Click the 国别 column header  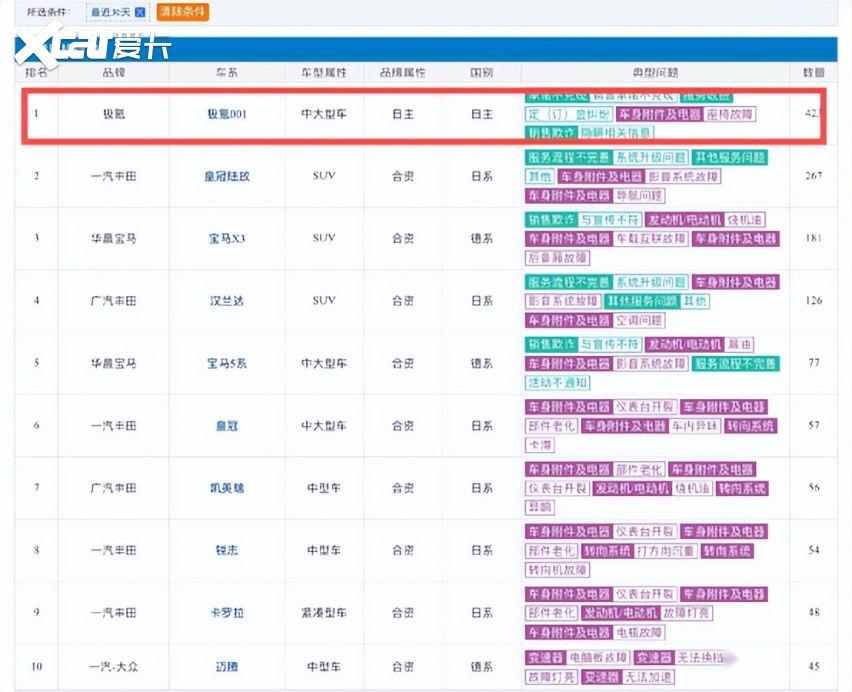(481, 72)
